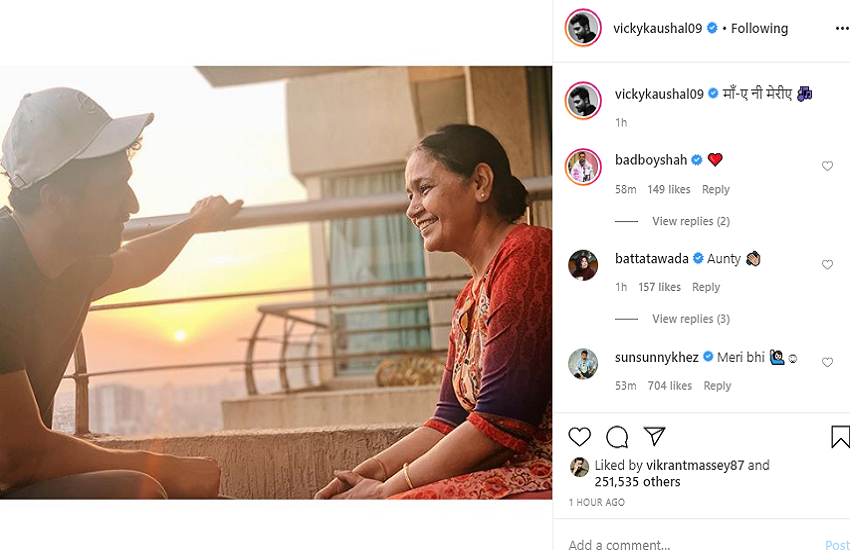The image size is (850, 550).
Task: Like the post with the heart icon
Action: (579, 437)
